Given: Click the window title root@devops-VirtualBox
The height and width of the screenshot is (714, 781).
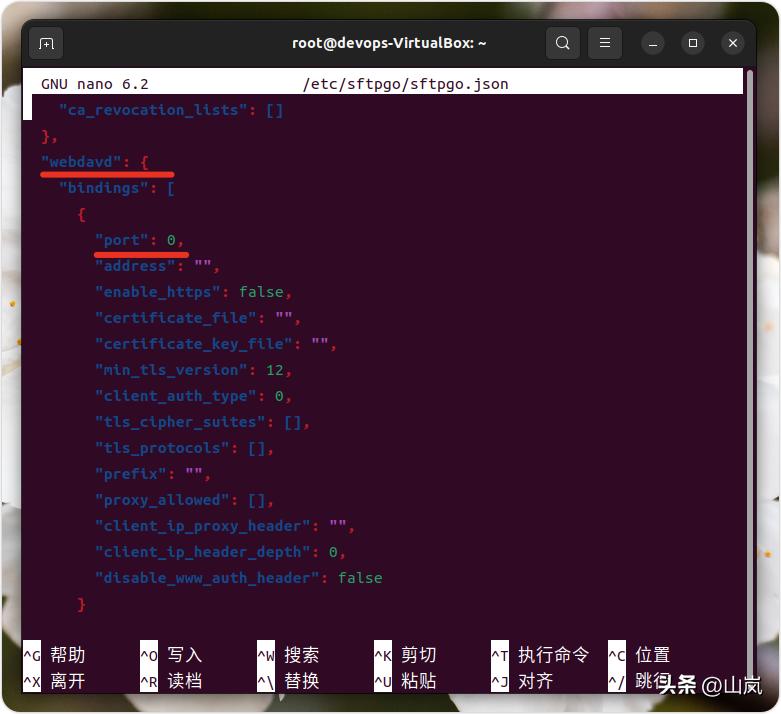Looking at the screenshot, I should click(389, 43).
